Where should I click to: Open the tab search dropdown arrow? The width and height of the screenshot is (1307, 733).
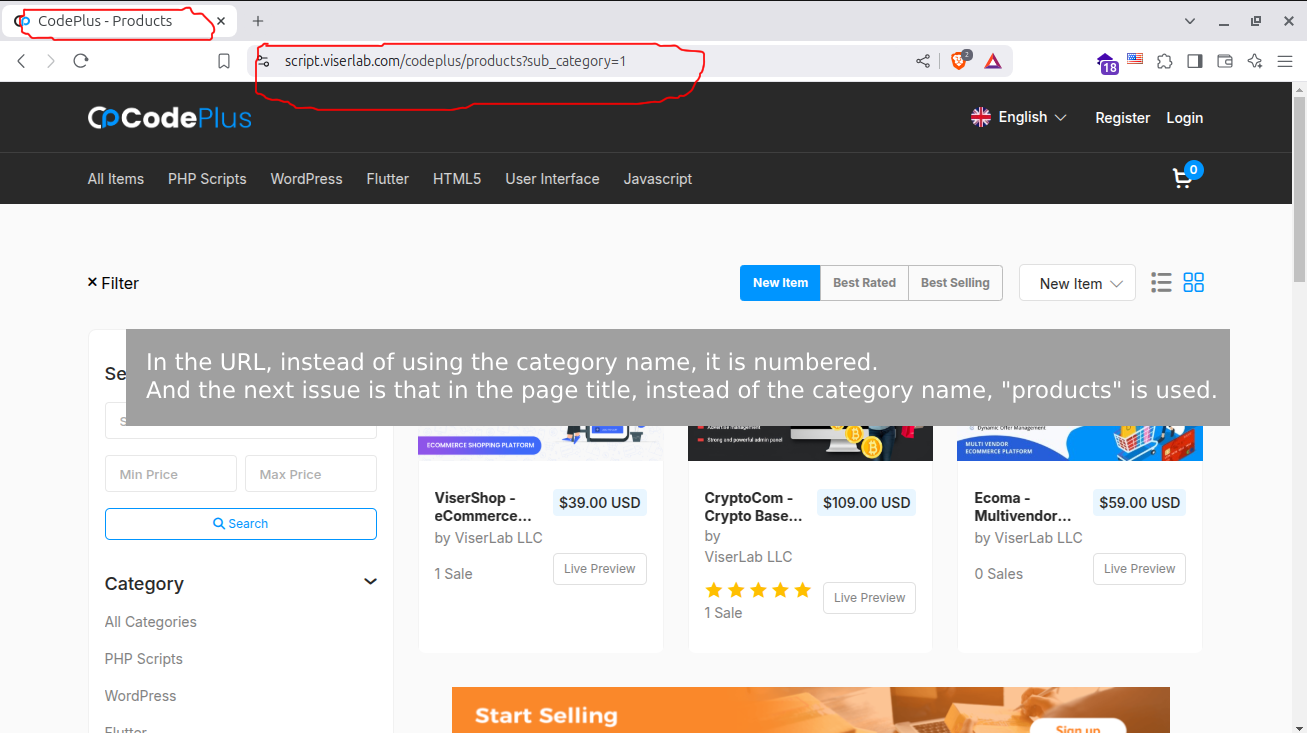(1190, 21)
